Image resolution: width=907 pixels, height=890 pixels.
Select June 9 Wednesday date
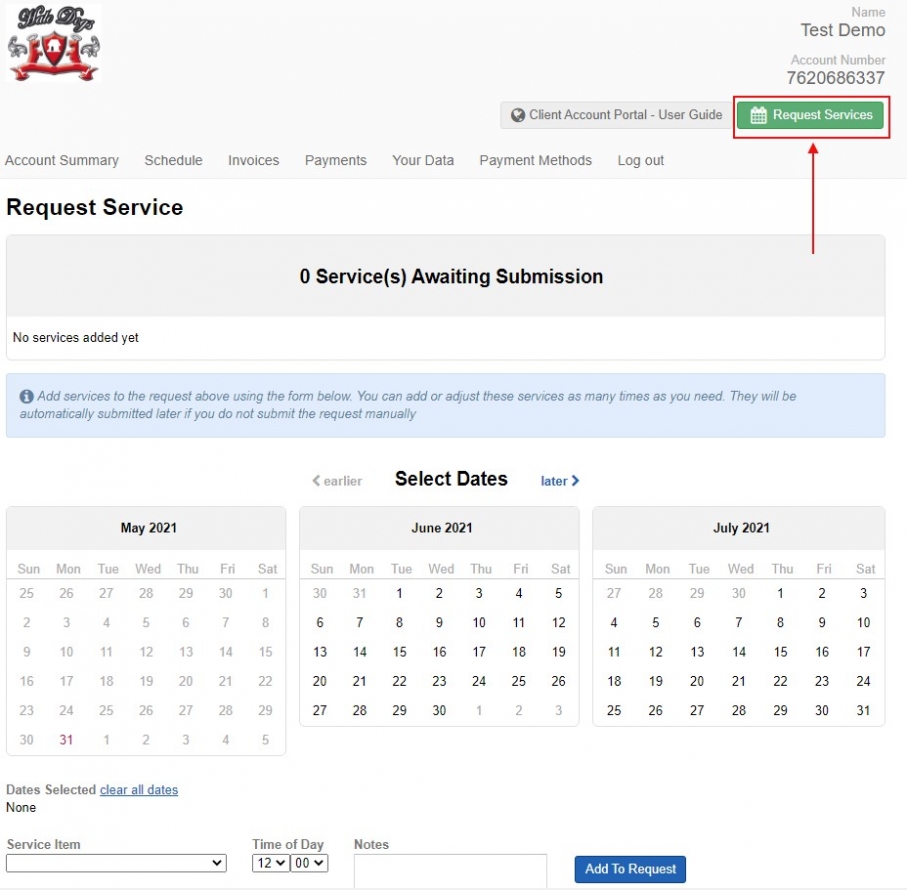[x=439, y=623]
